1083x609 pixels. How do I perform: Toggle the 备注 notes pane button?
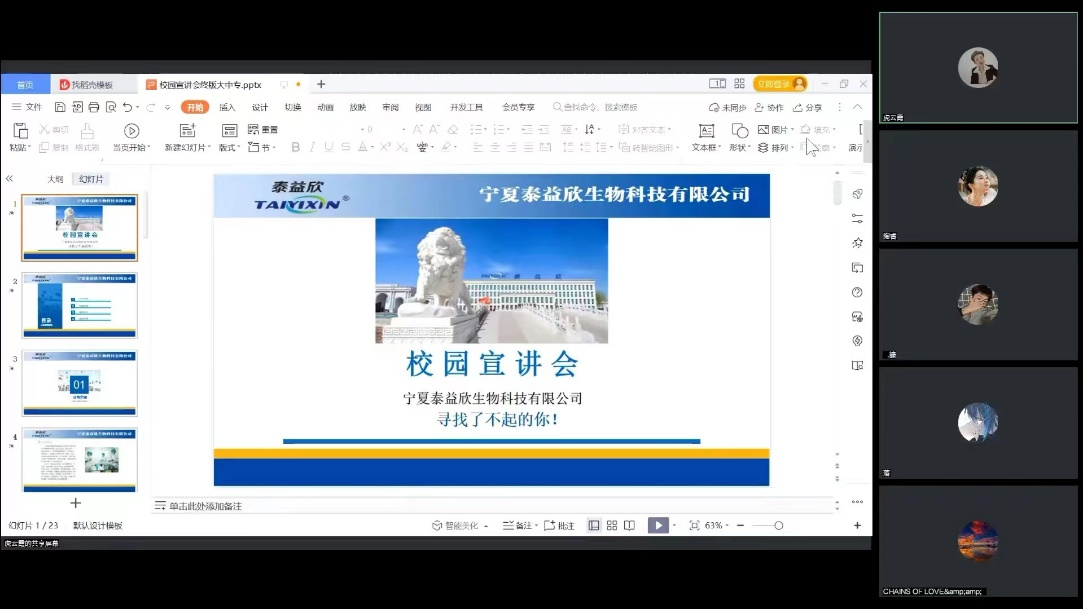pyautogui.click(x=518, y=525)
